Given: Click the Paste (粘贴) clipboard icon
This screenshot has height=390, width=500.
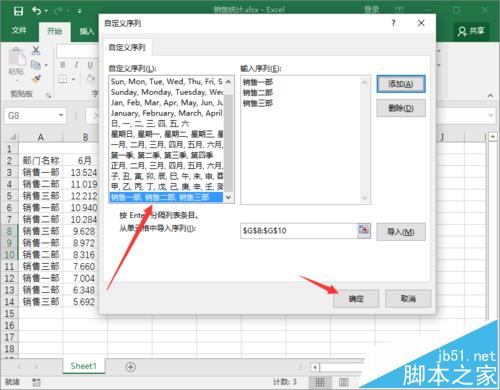Looking at the screenshot, I should (x=17, y=56).
